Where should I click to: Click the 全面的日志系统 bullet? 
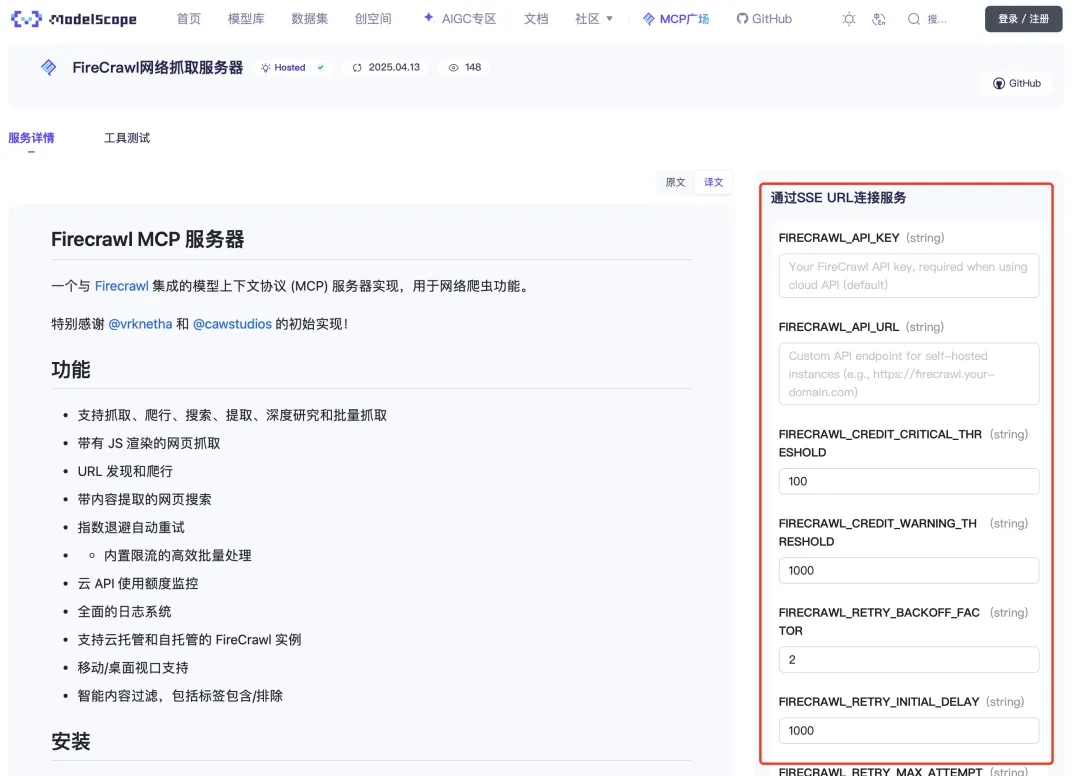coord(124,611)
